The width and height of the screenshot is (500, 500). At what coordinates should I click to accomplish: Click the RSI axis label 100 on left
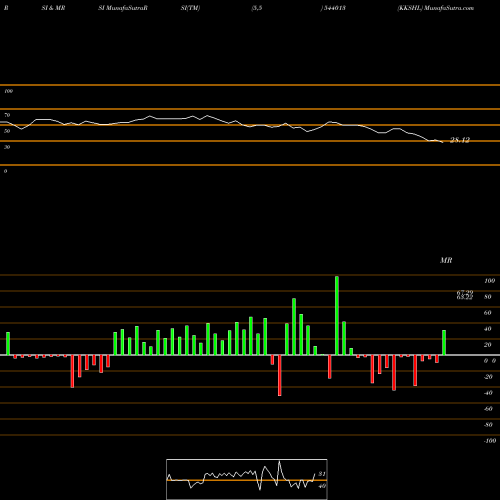(8, 91)
